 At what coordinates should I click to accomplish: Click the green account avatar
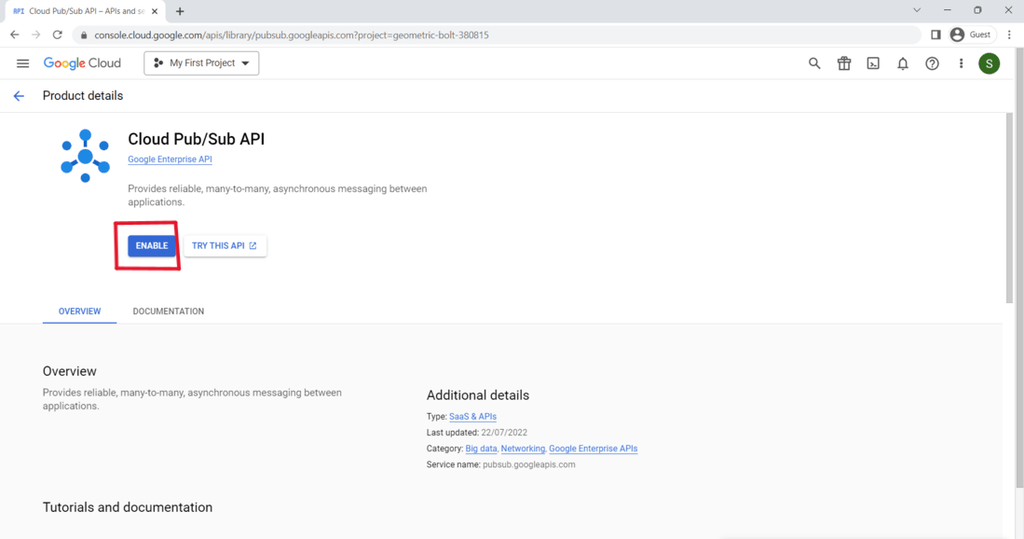989,64
